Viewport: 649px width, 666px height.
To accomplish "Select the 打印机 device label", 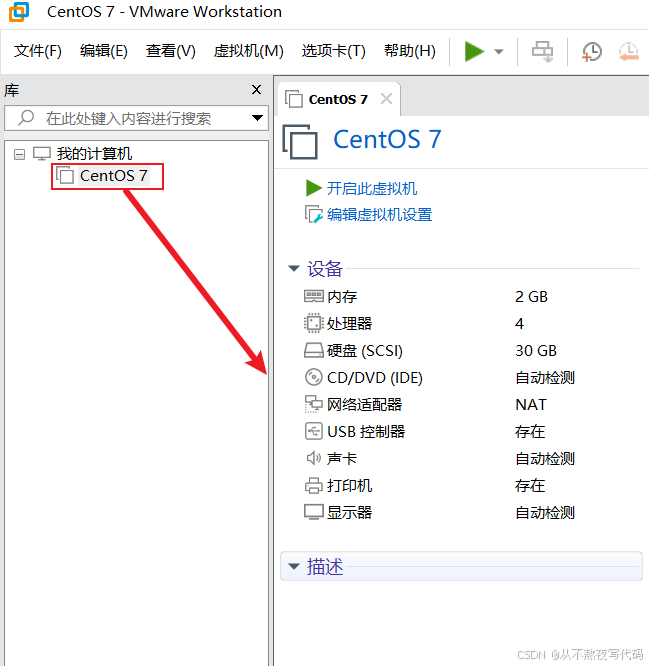I will click(x=350, y=485).
